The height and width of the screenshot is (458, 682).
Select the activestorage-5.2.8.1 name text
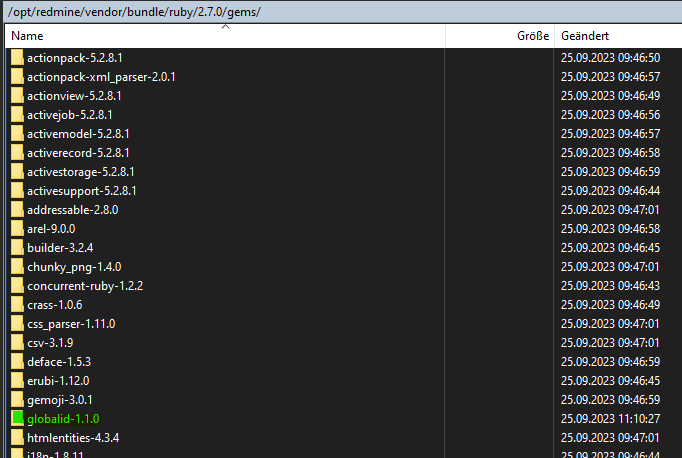(81, 172)
